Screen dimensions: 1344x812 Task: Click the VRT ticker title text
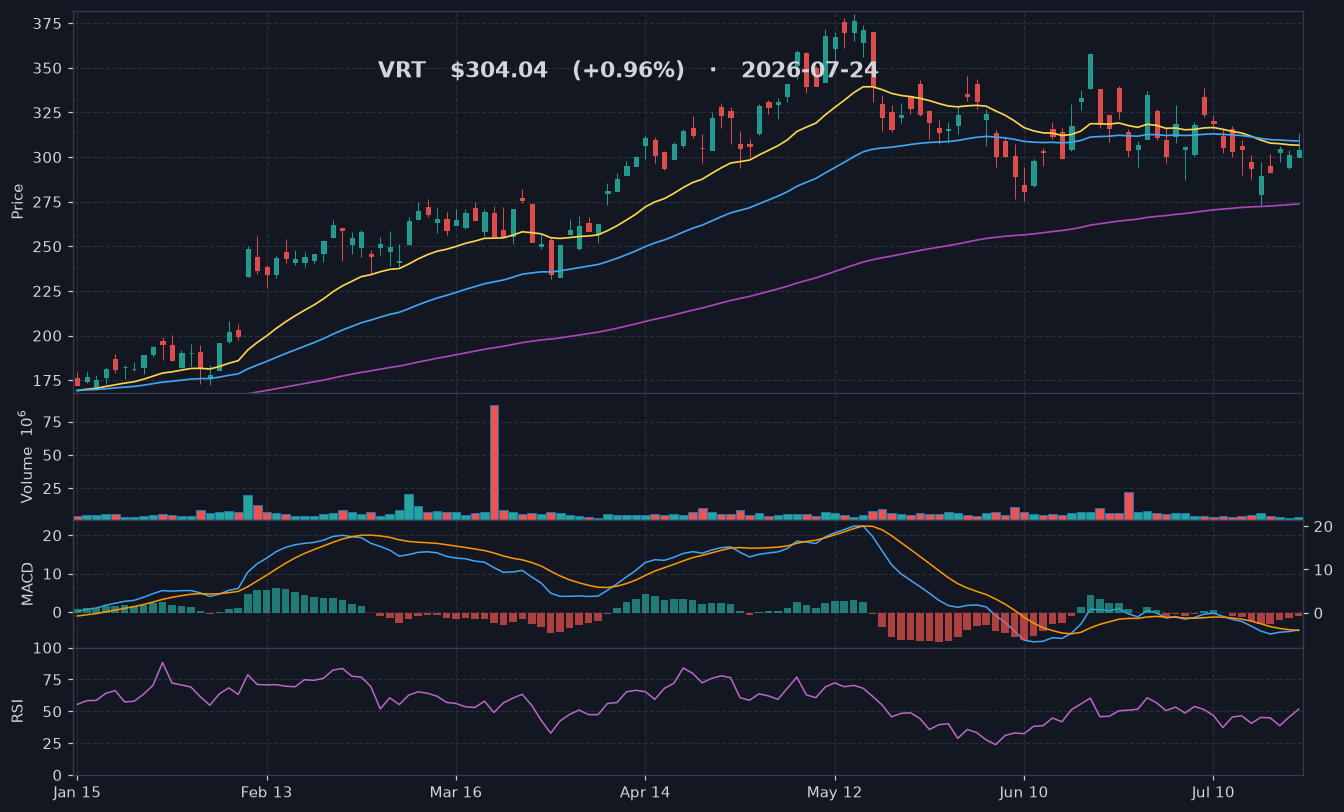pyautogui.click(x=401, y=71)
